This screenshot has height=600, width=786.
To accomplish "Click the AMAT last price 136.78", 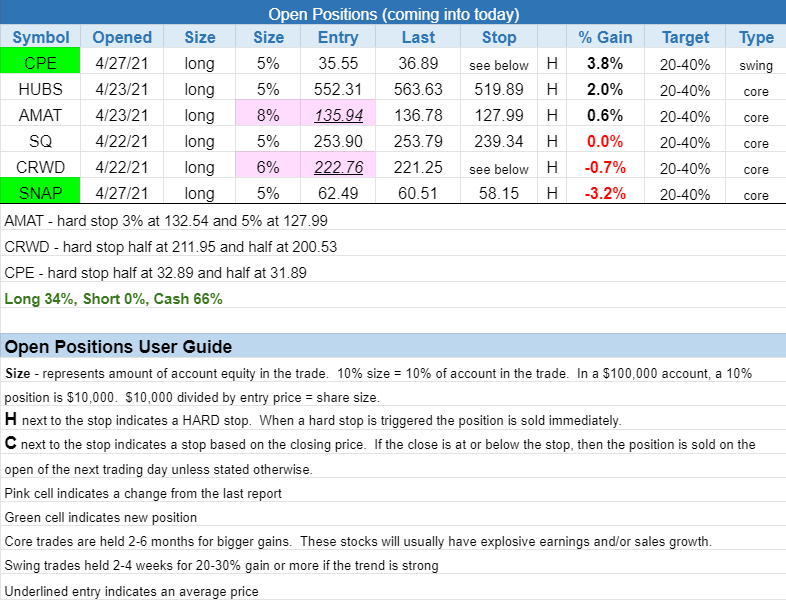I will pyautogui.click(x=418, y=115).
